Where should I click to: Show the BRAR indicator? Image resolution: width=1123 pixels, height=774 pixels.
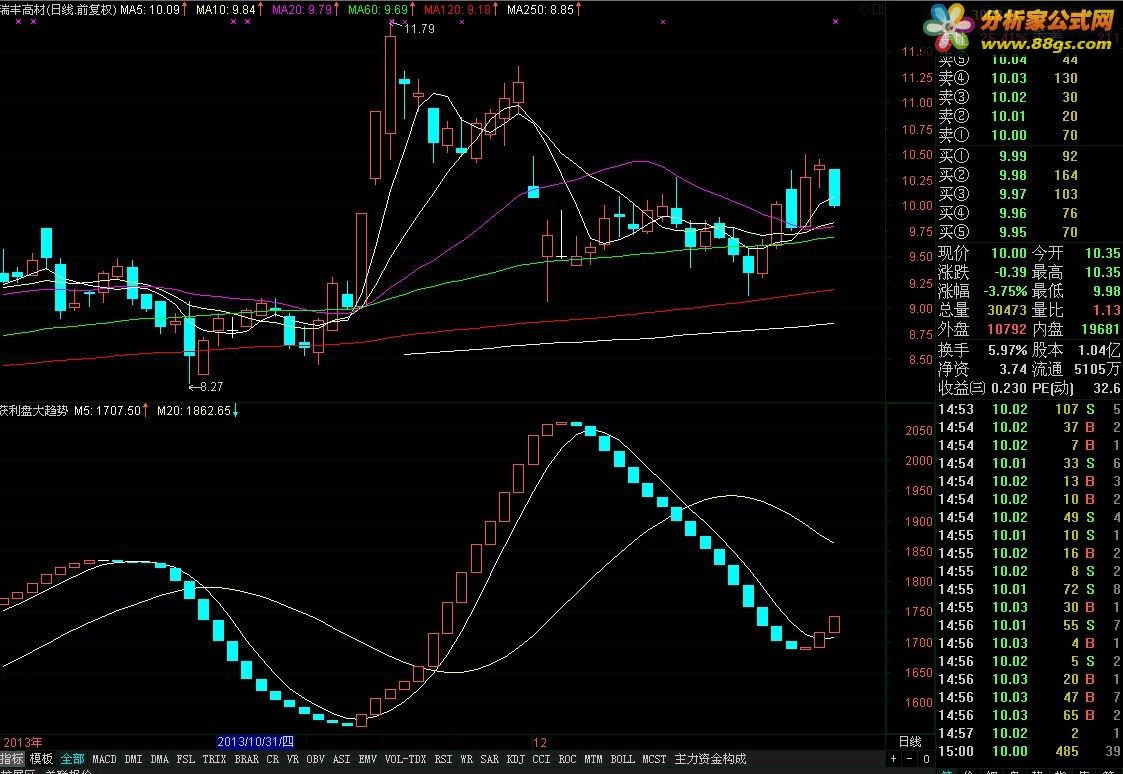click(x=246, y=759)
